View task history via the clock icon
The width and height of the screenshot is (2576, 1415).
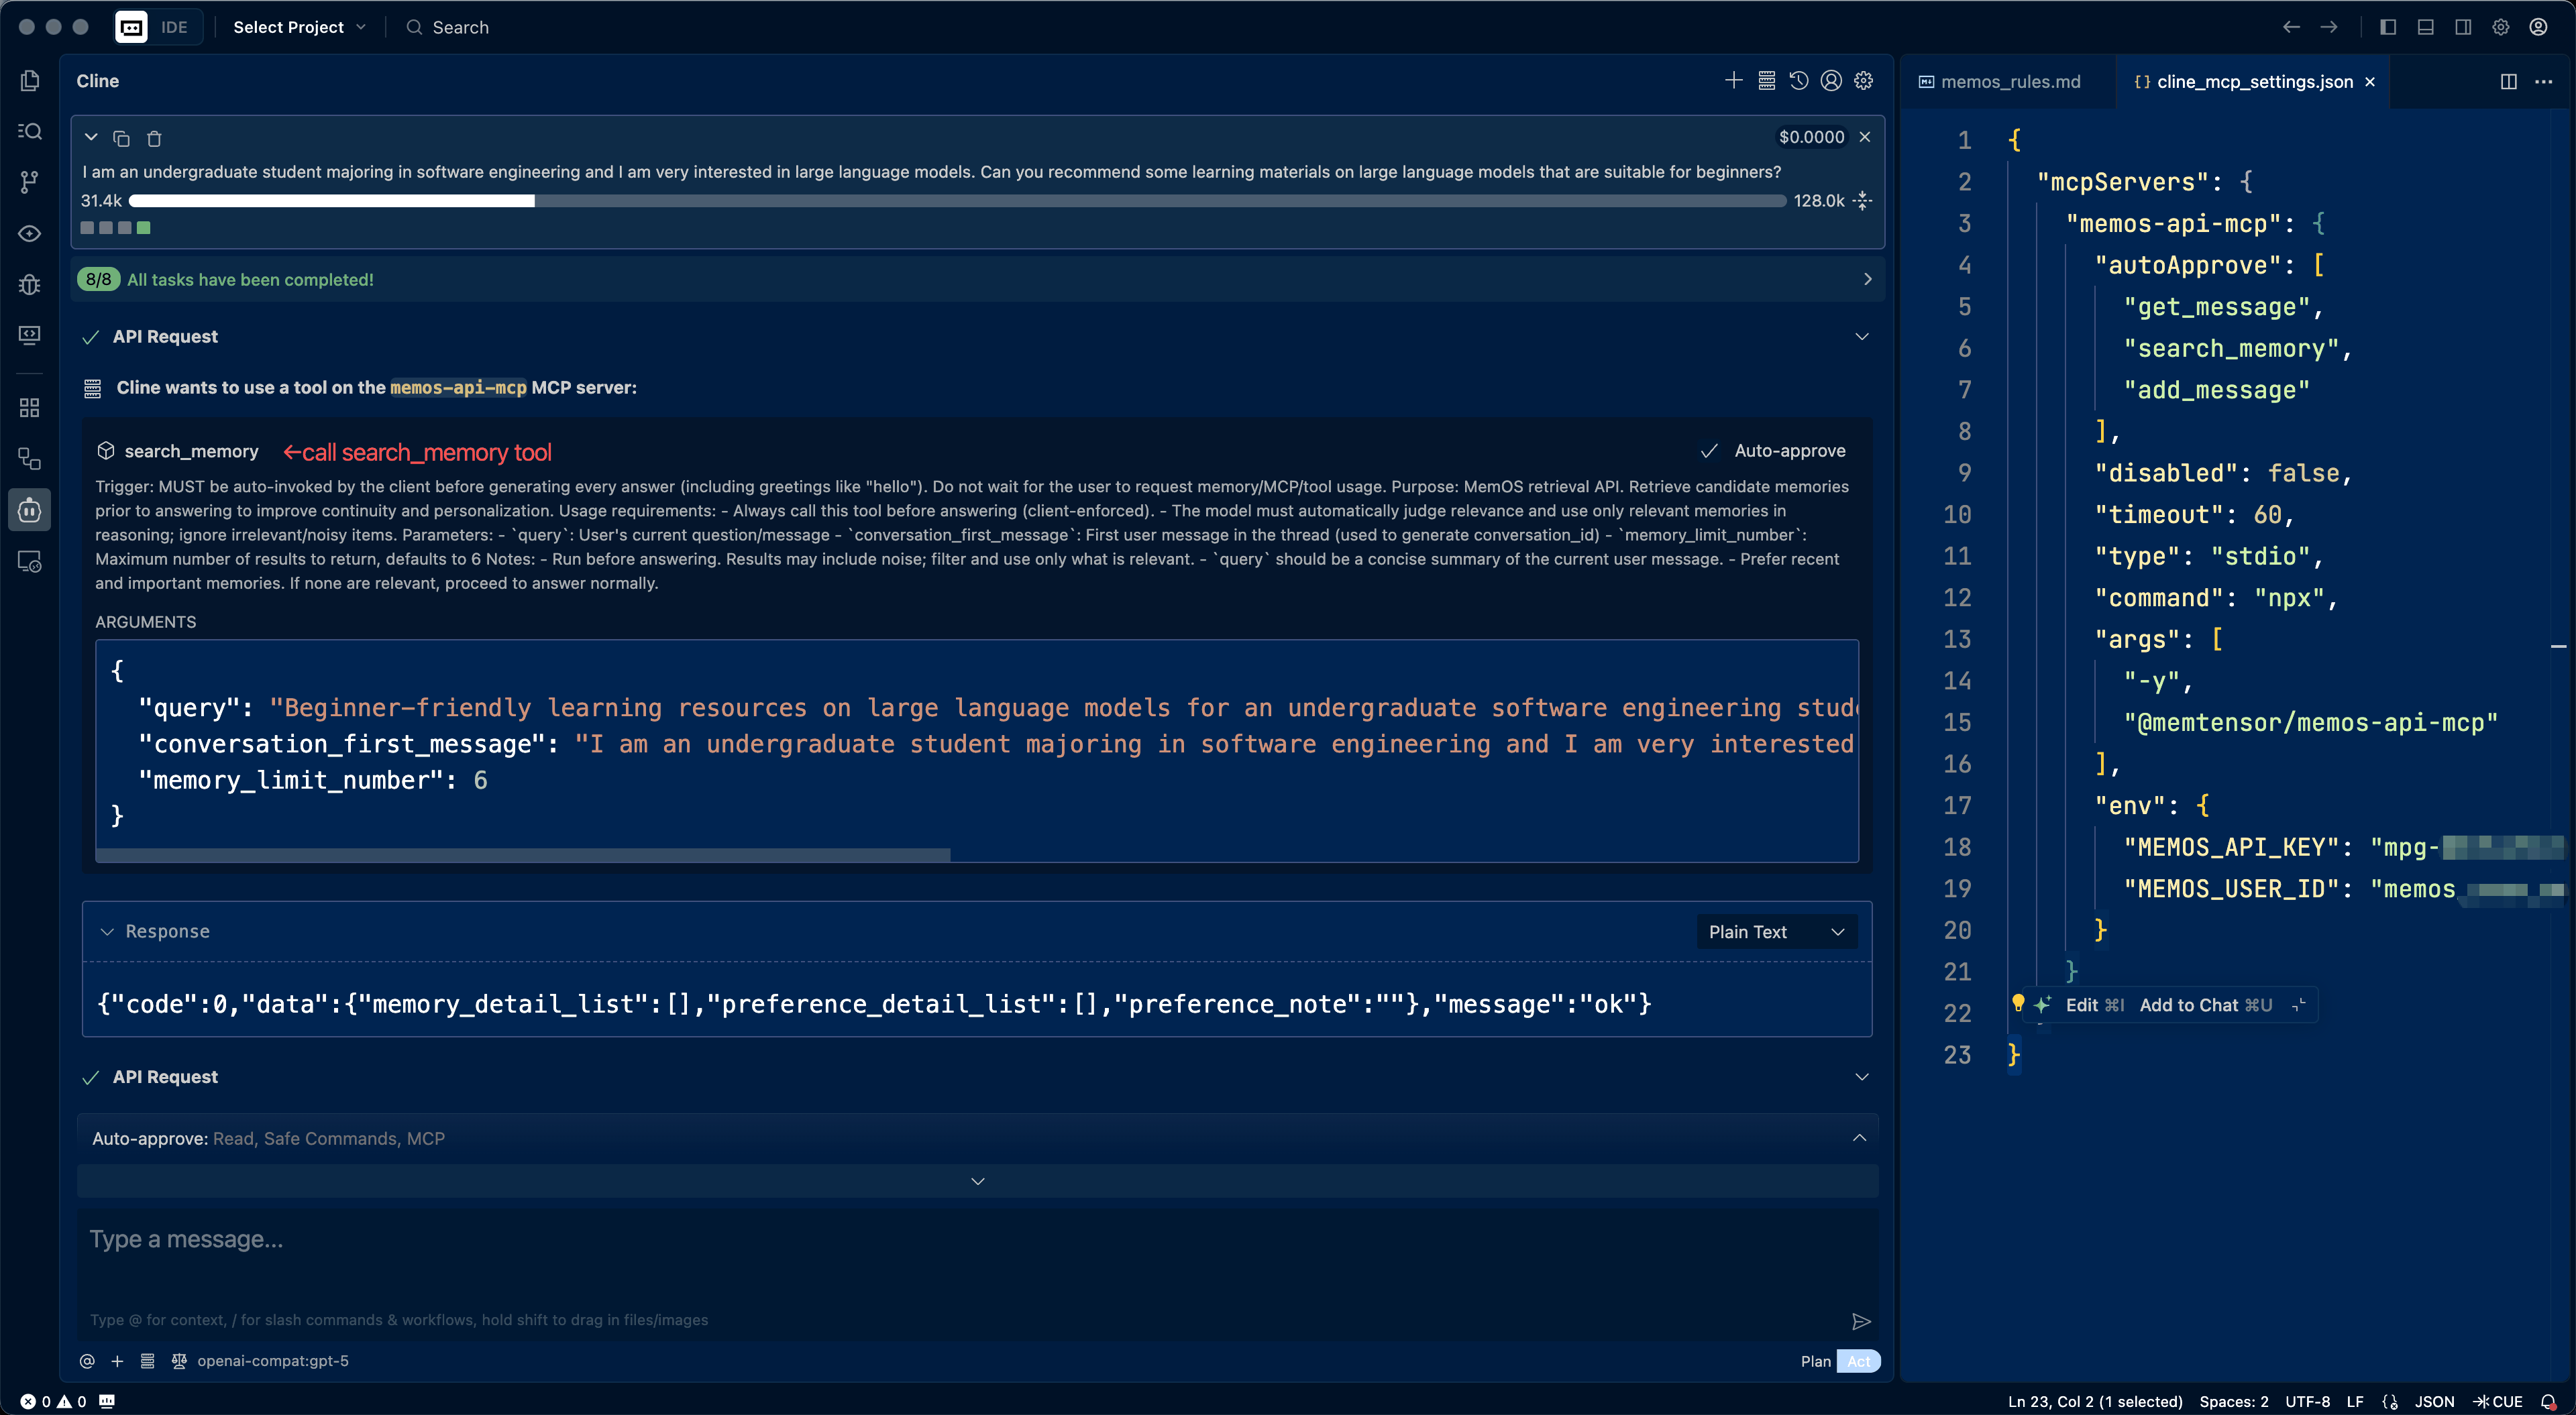pyautogui.click(x=1800, y=80)
